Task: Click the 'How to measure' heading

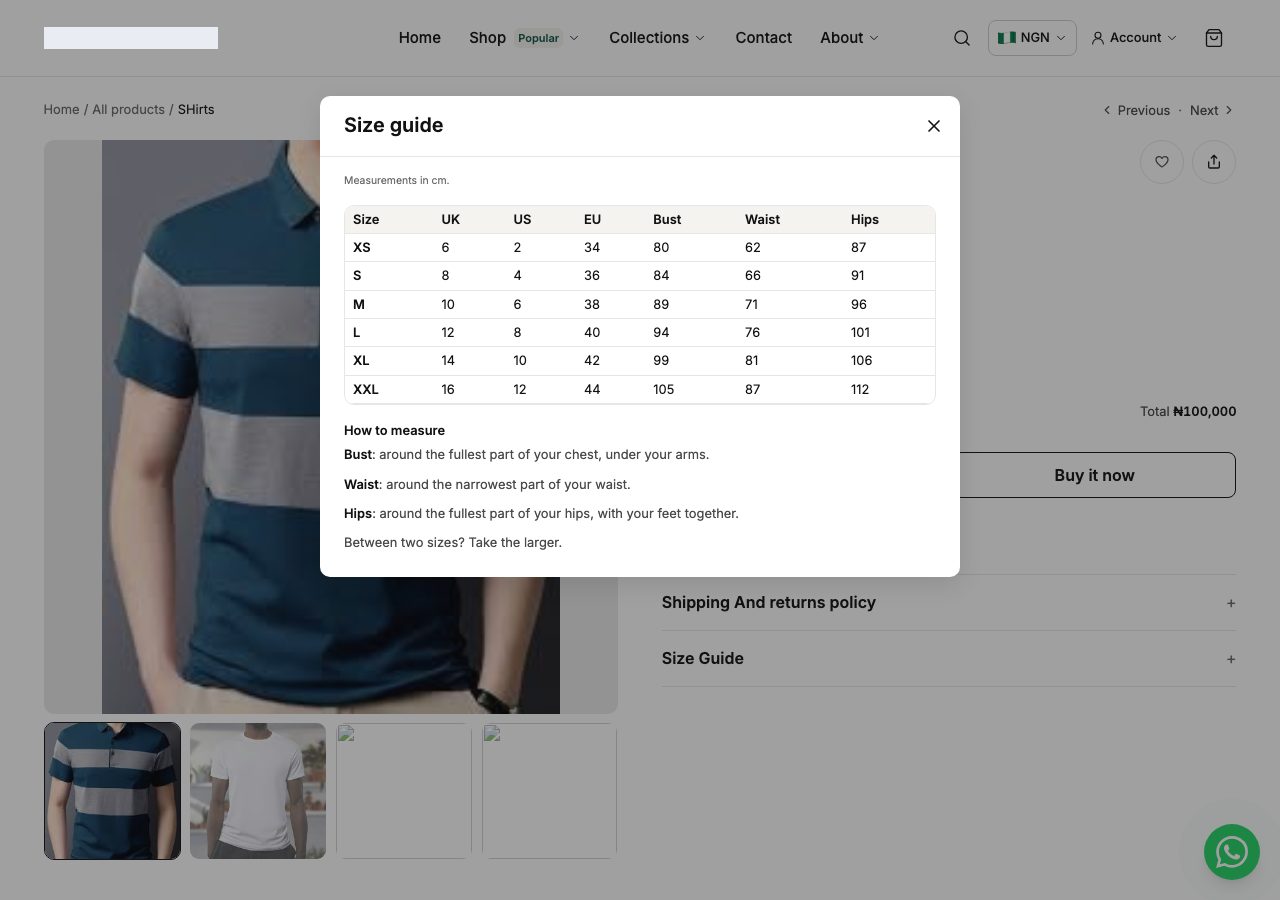Action: [x=394, y=430]
